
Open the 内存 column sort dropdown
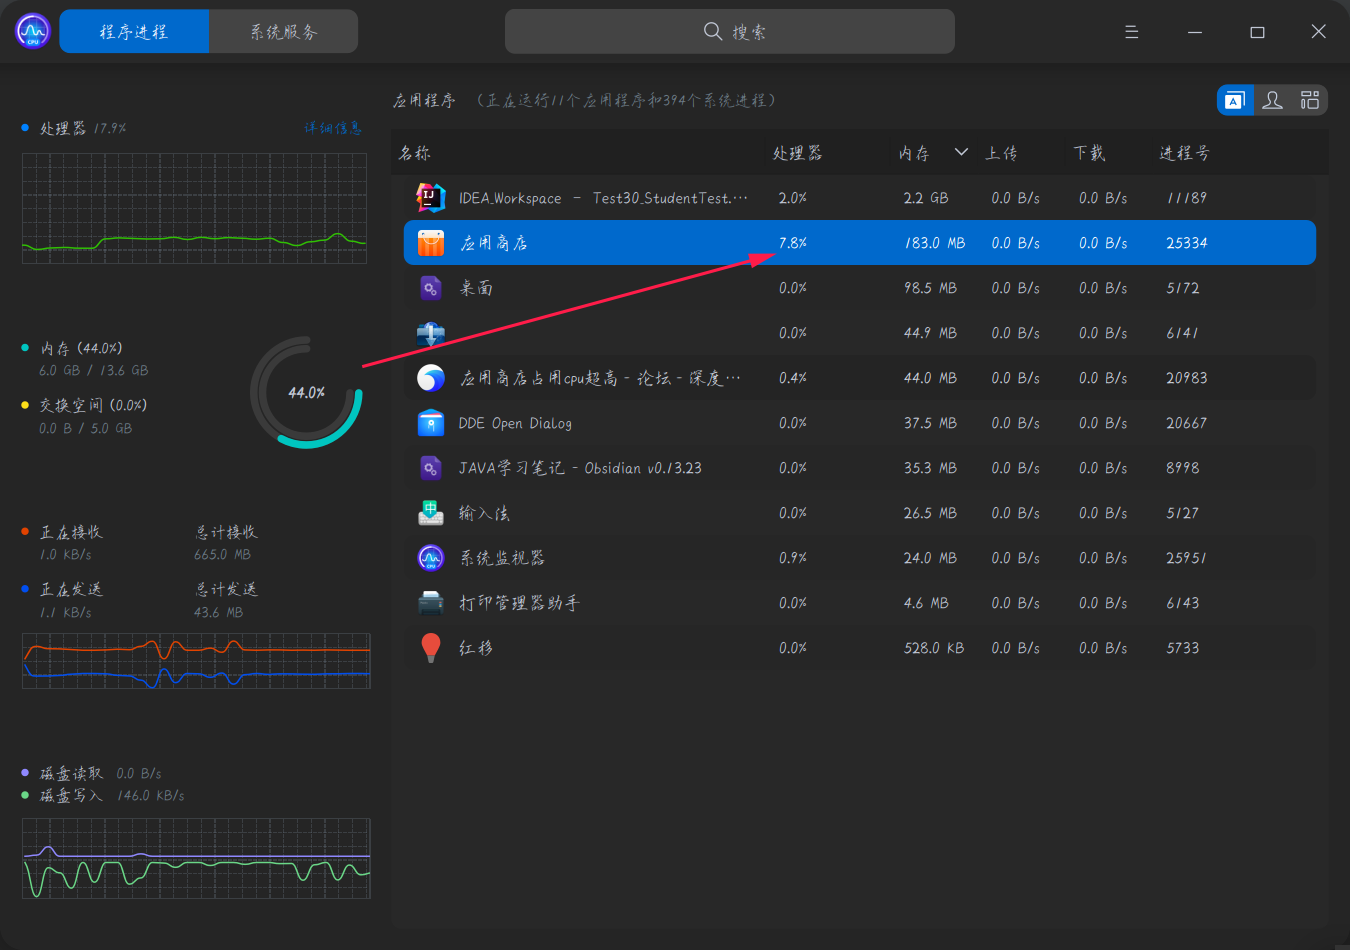pyautogui.click(x=960, y=152)
